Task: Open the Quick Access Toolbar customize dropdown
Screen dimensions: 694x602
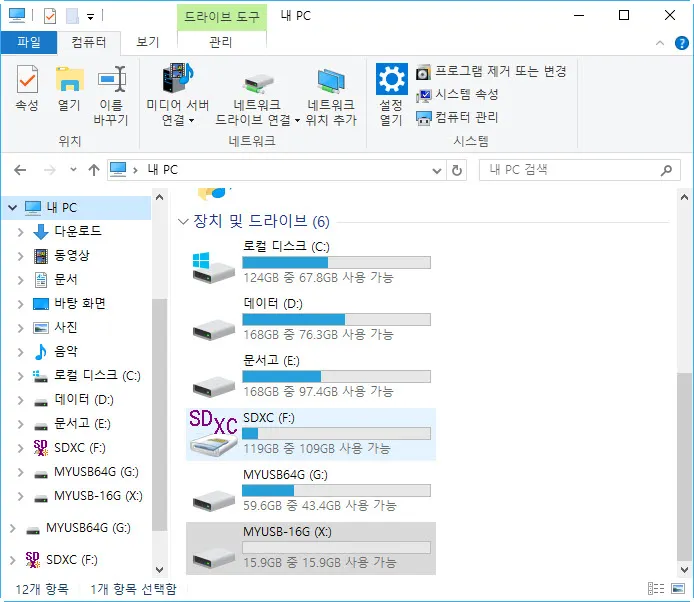Action: click(x=90, y=17)
